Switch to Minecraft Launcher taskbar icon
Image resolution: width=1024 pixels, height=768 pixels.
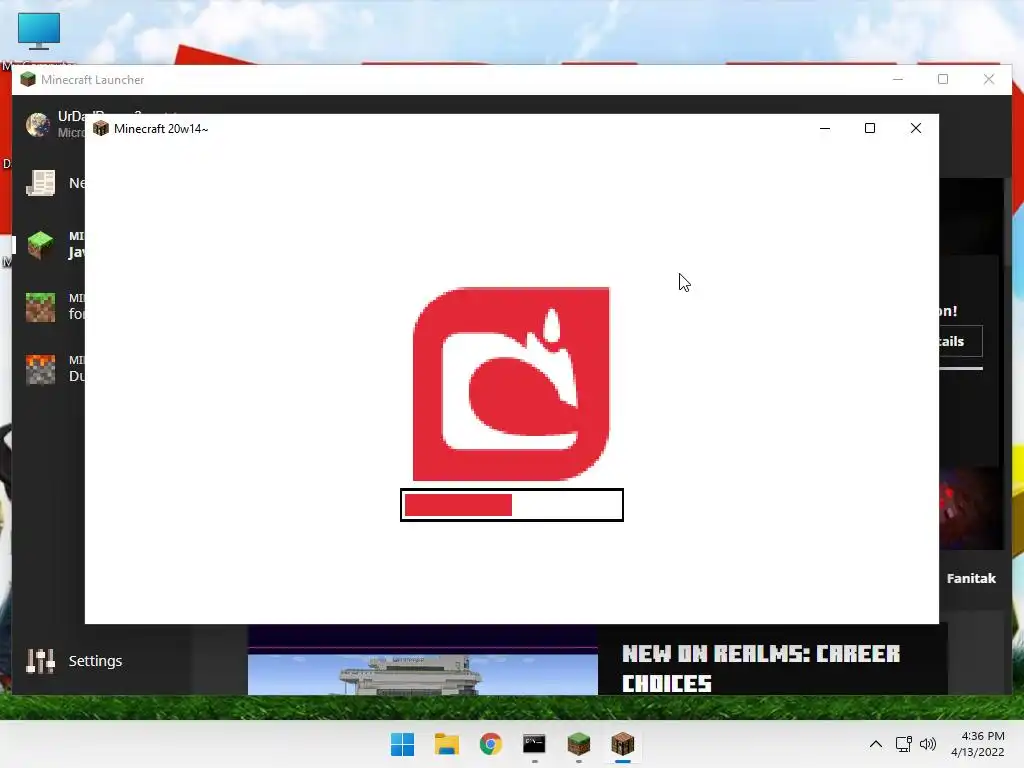(579, 744)
